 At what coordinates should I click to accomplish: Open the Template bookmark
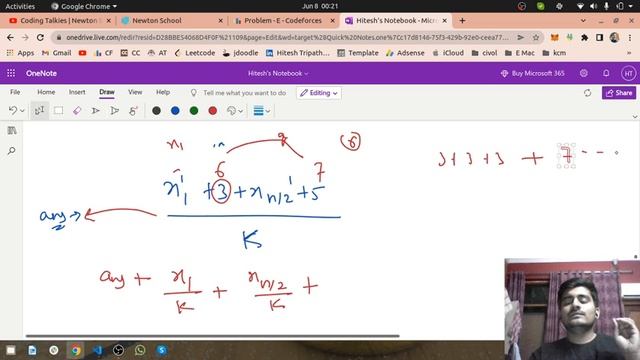coord(358,53)
